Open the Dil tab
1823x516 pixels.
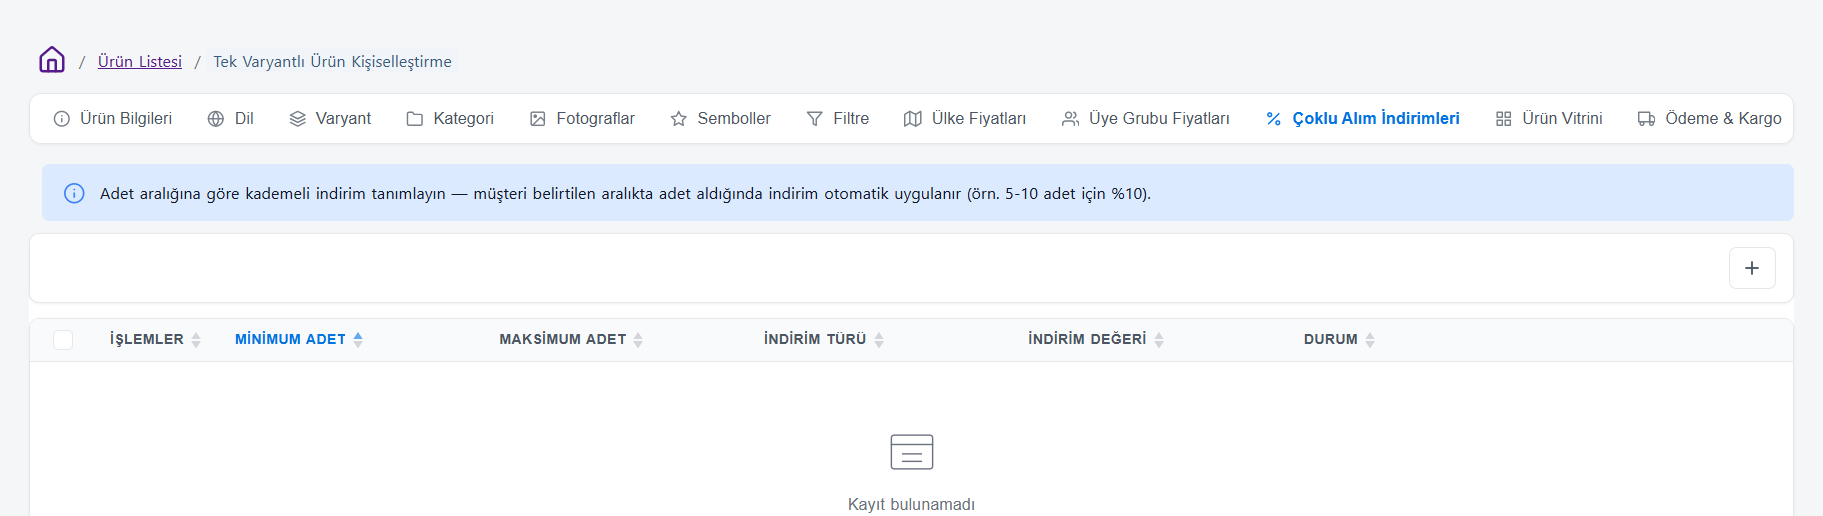click(231, 118)
